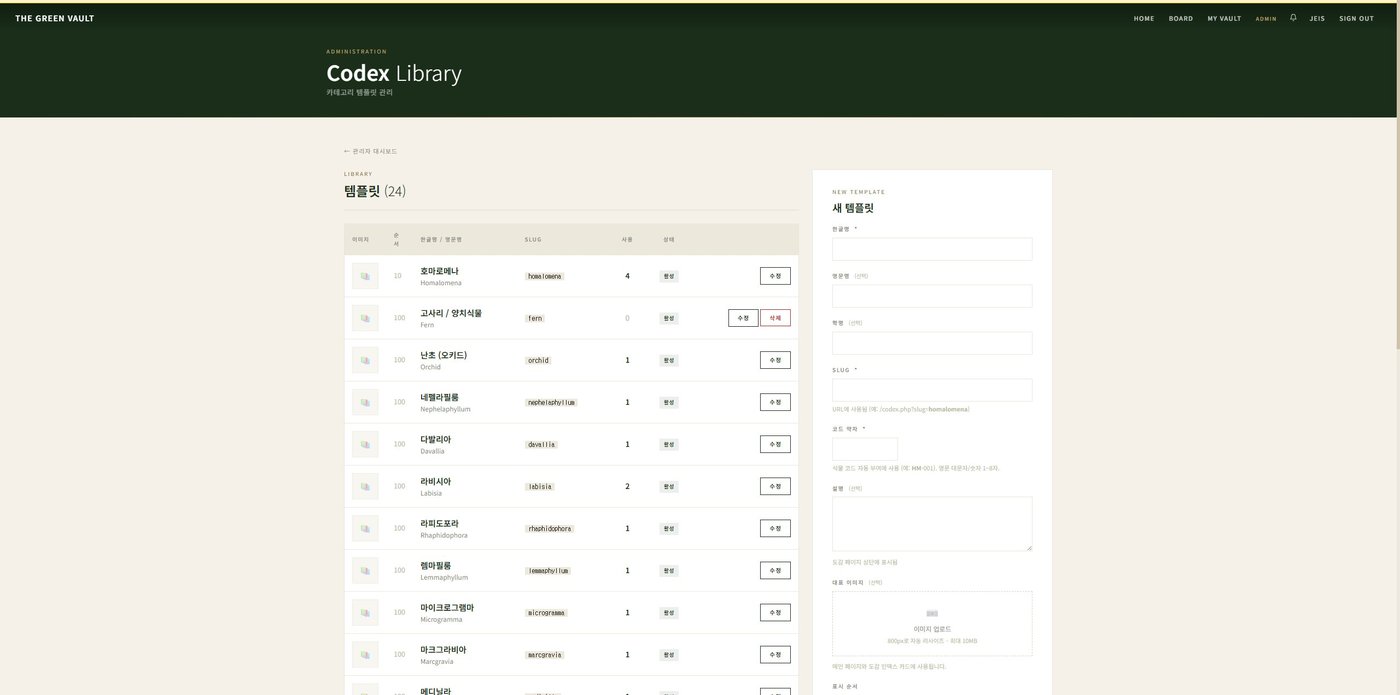The width and height of the screenshot is (1400, 695).
Task: Click the 'homalomena' slug tag
Action: click(545, 276)
